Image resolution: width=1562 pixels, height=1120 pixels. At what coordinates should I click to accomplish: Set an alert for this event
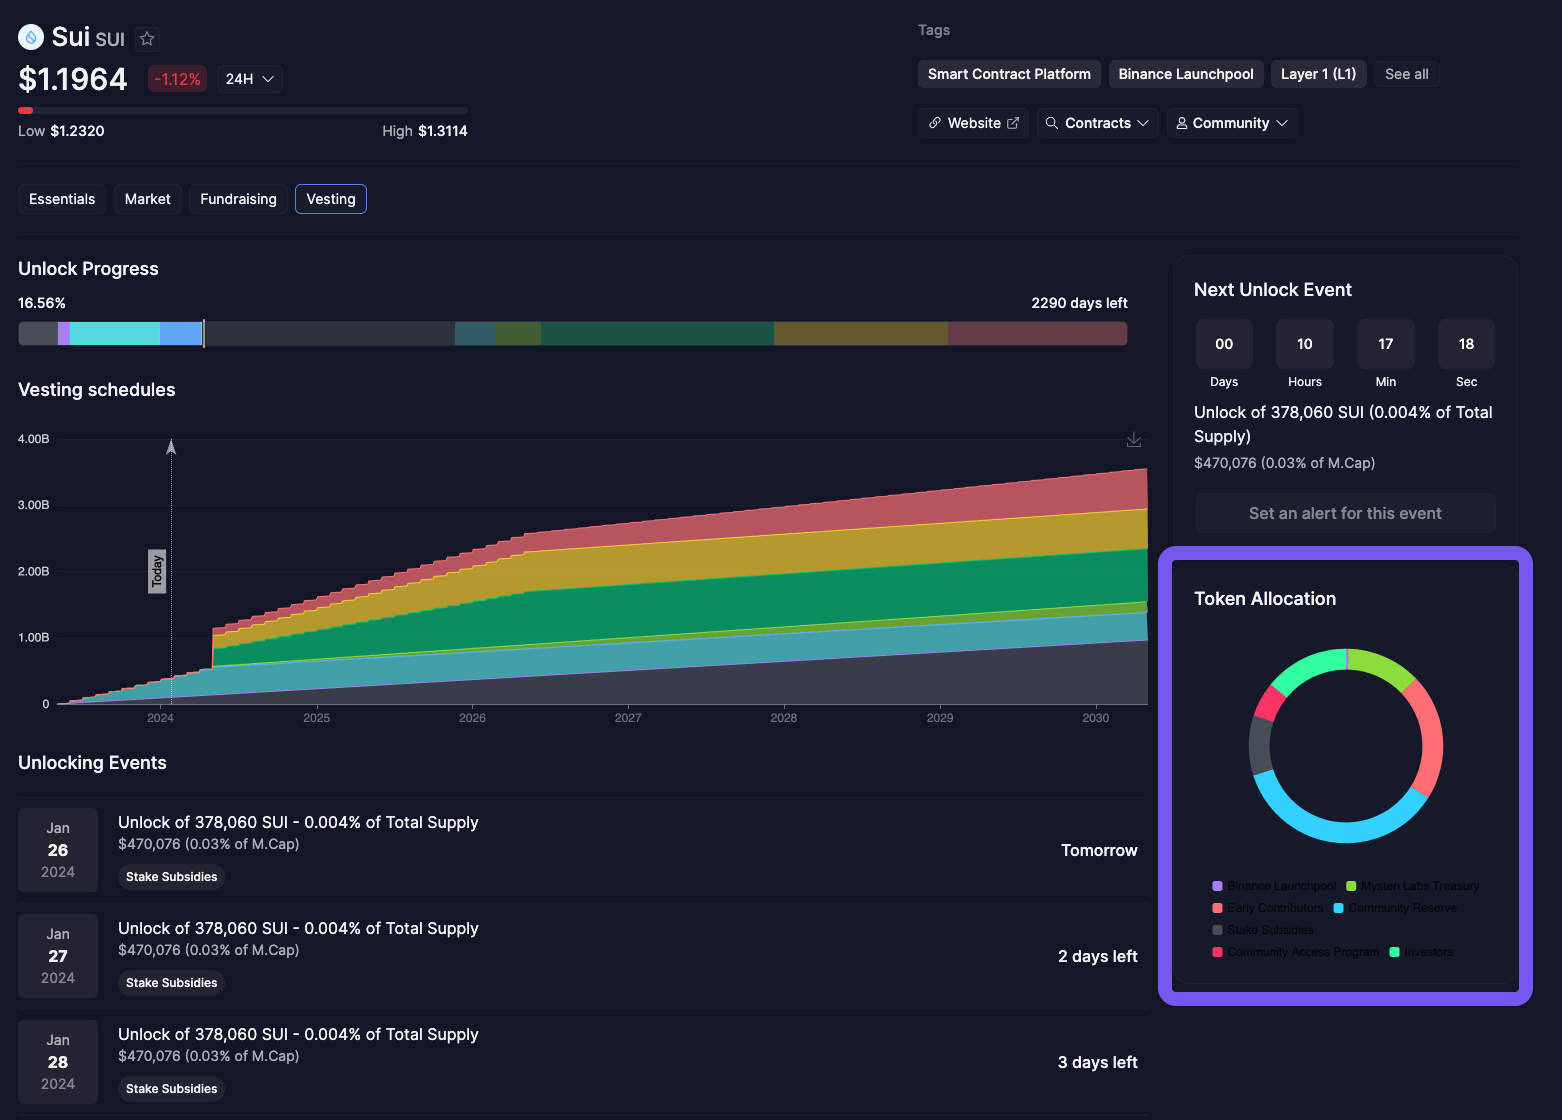point(1345,513)
